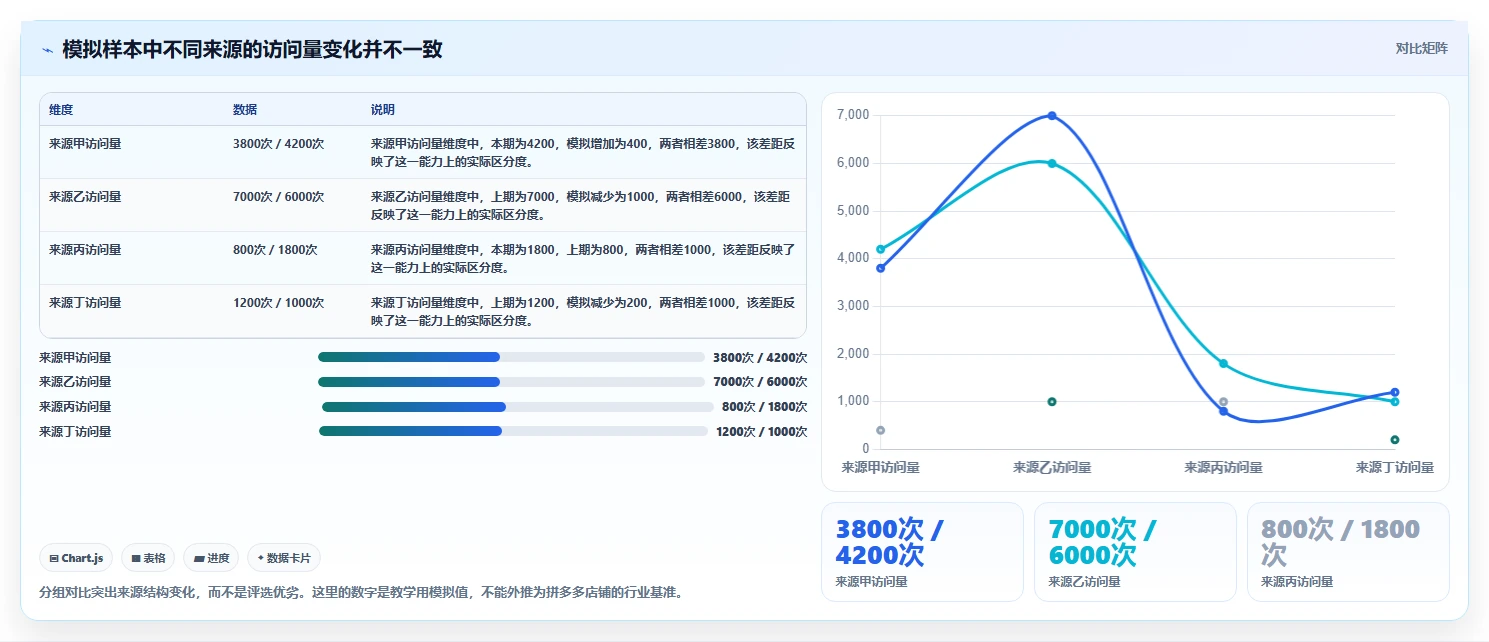Click the 来源乙访问量 description text in table
The image size is (1489, 642).
click(x=583, y=206)
